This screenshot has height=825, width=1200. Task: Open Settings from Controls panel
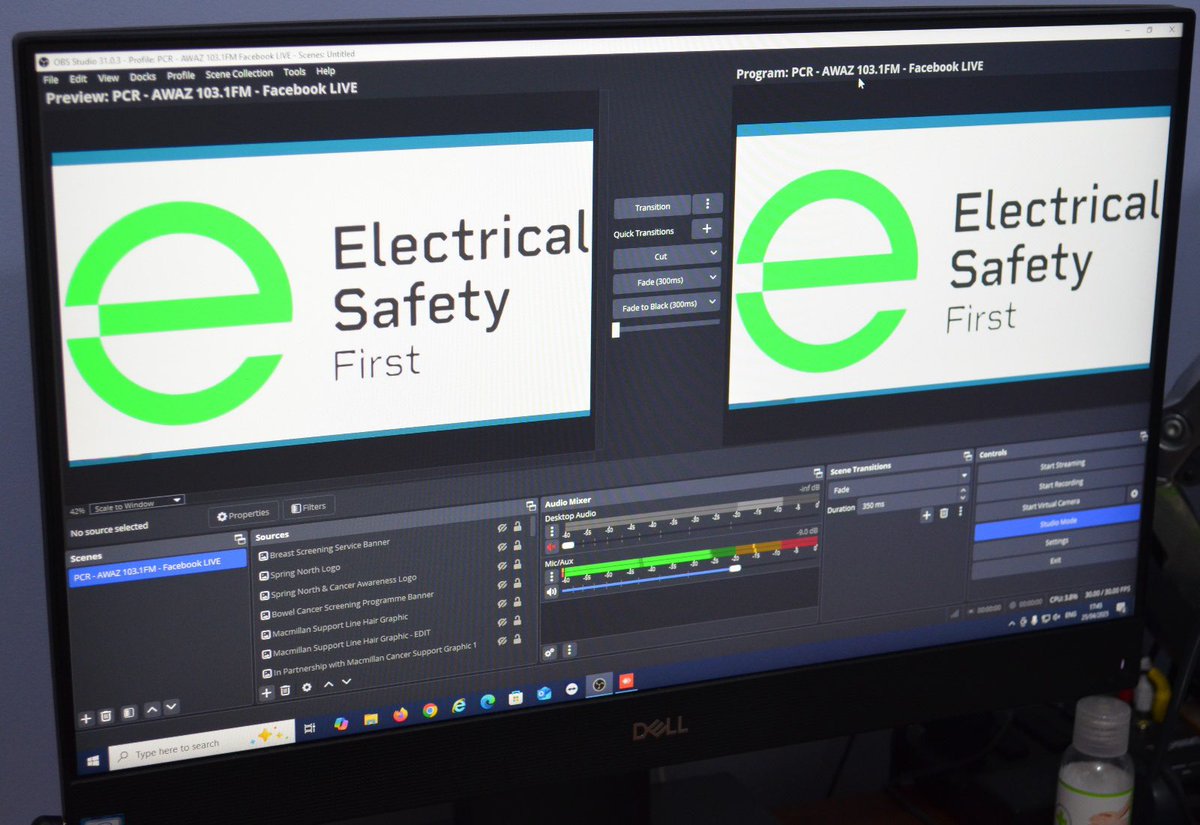coord(1057,541)
